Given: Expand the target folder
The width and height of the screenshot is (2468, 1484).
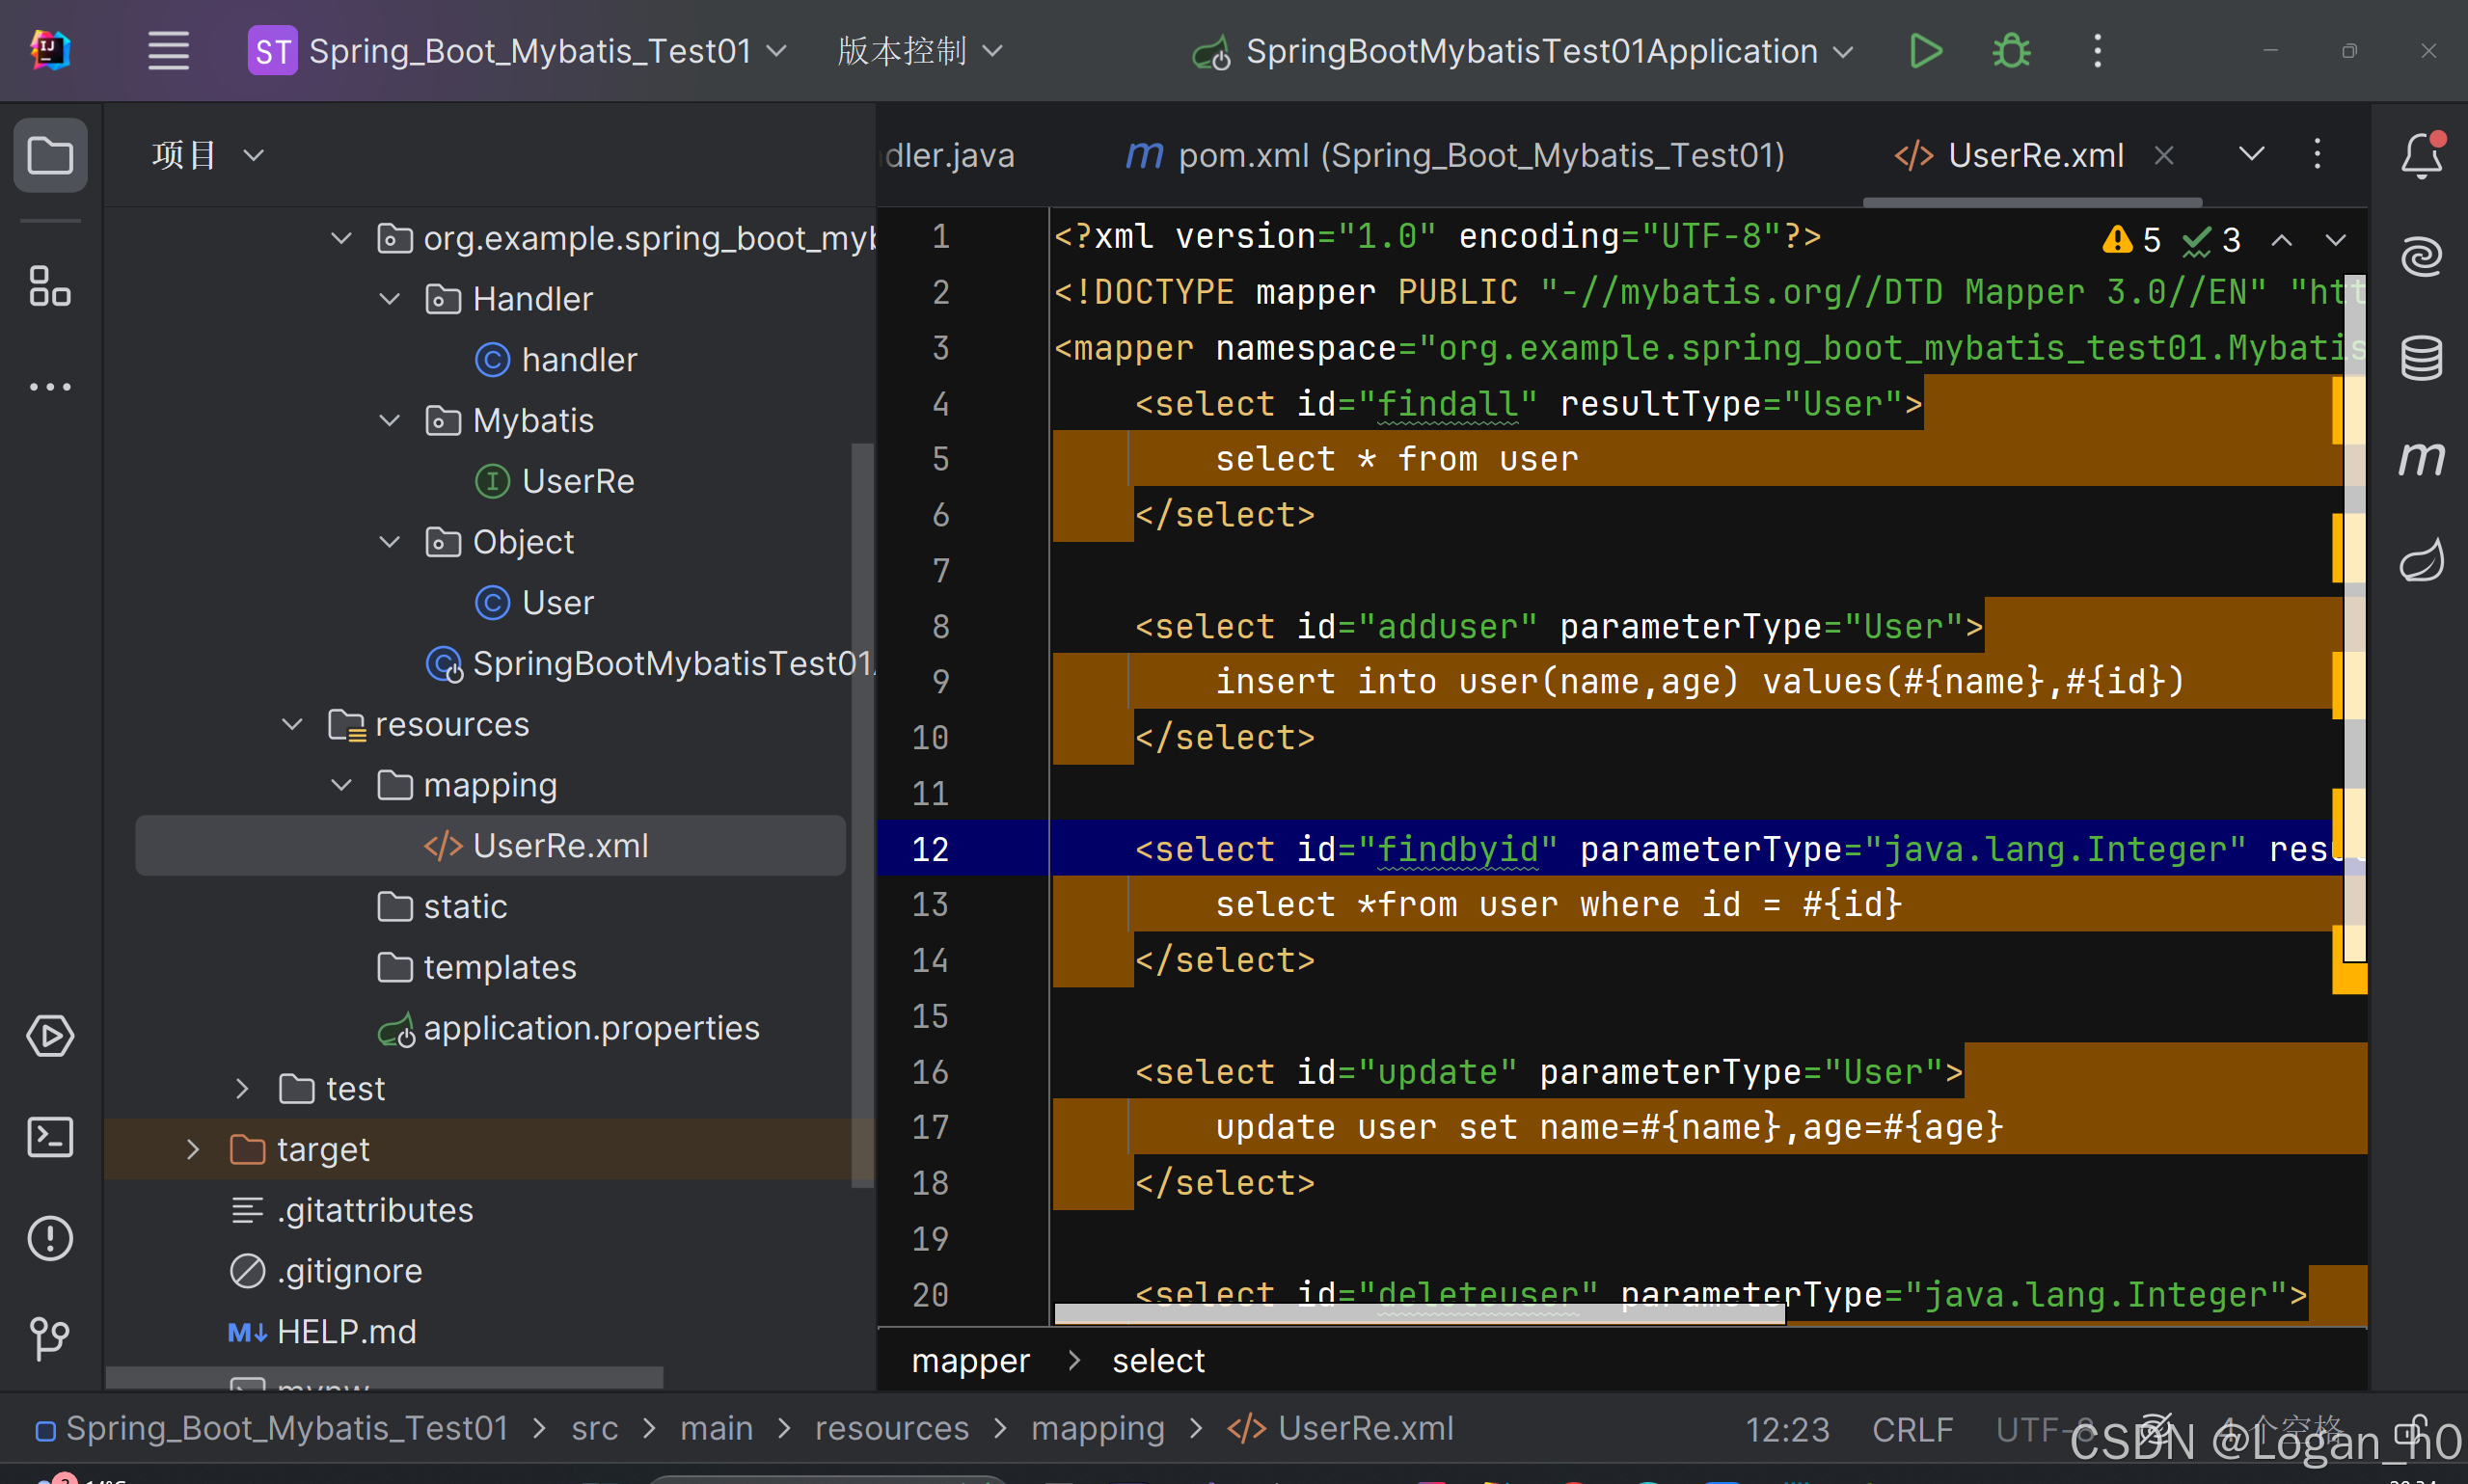Looking at the screenshot, I should [x=193, y=1149].
